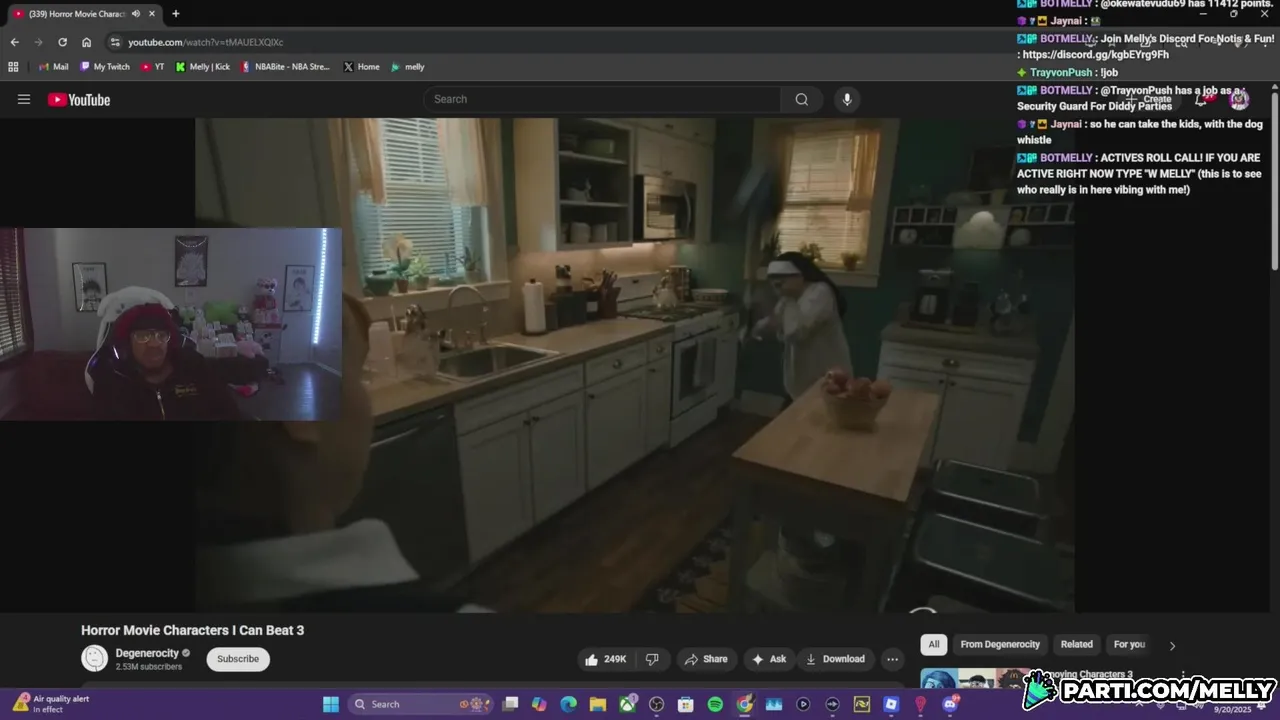1280x720 pixels.
Task: Open the My Twitch bookmark
Action: coord(104,67)
